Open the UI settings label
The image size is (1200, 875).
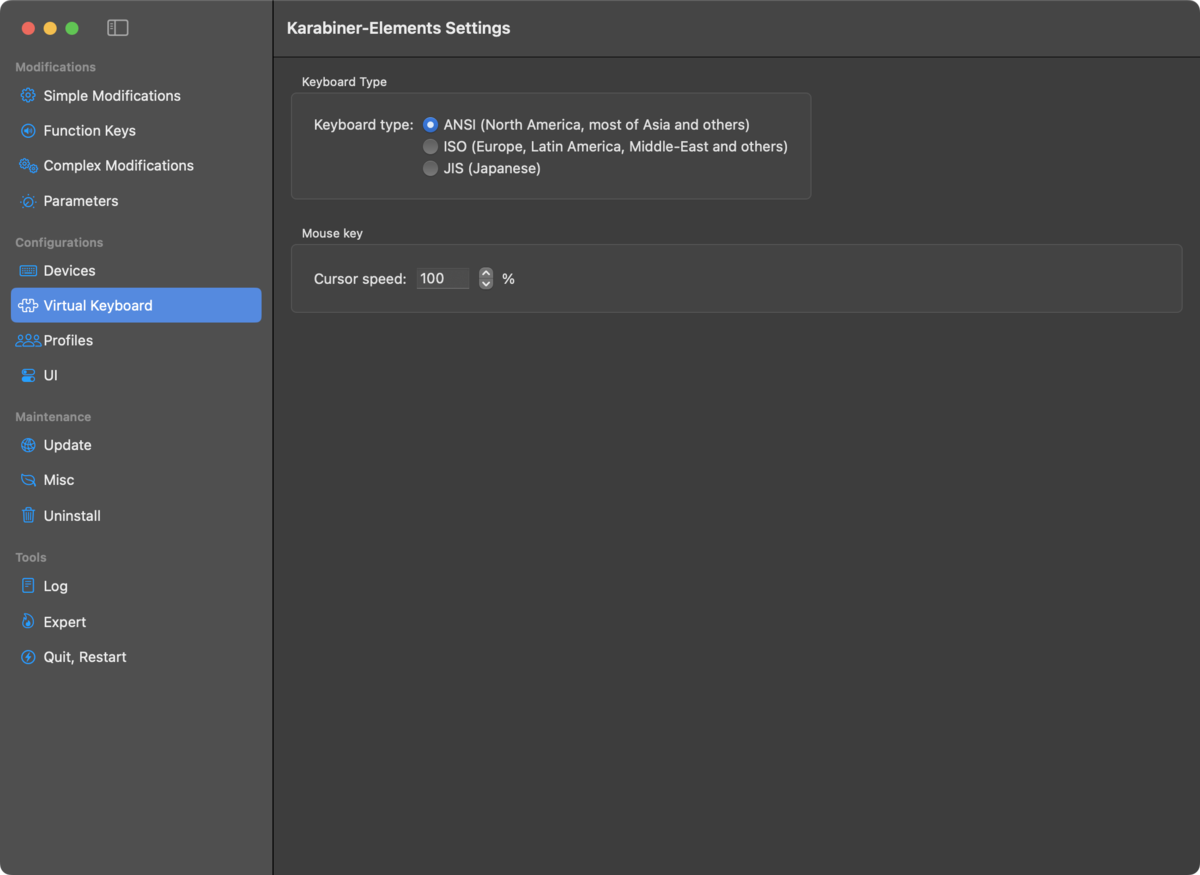pos(51,376)
